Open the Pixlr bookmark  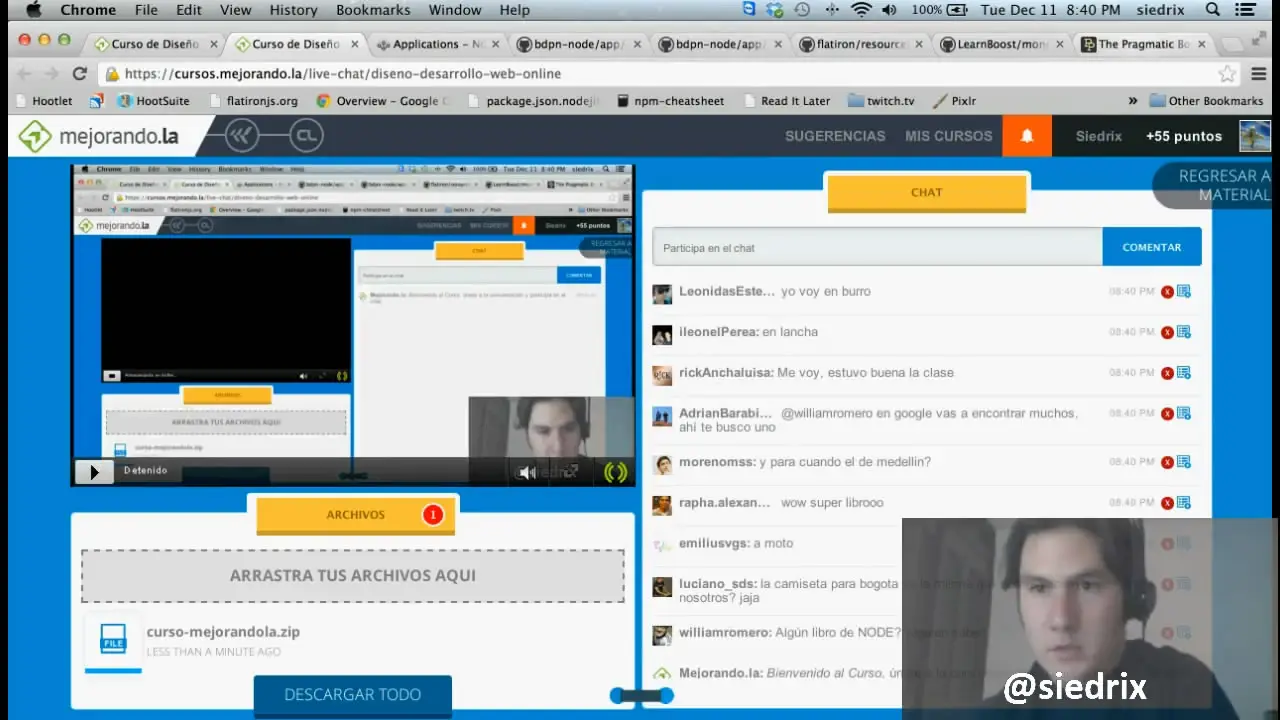click(x=955, y=101)
